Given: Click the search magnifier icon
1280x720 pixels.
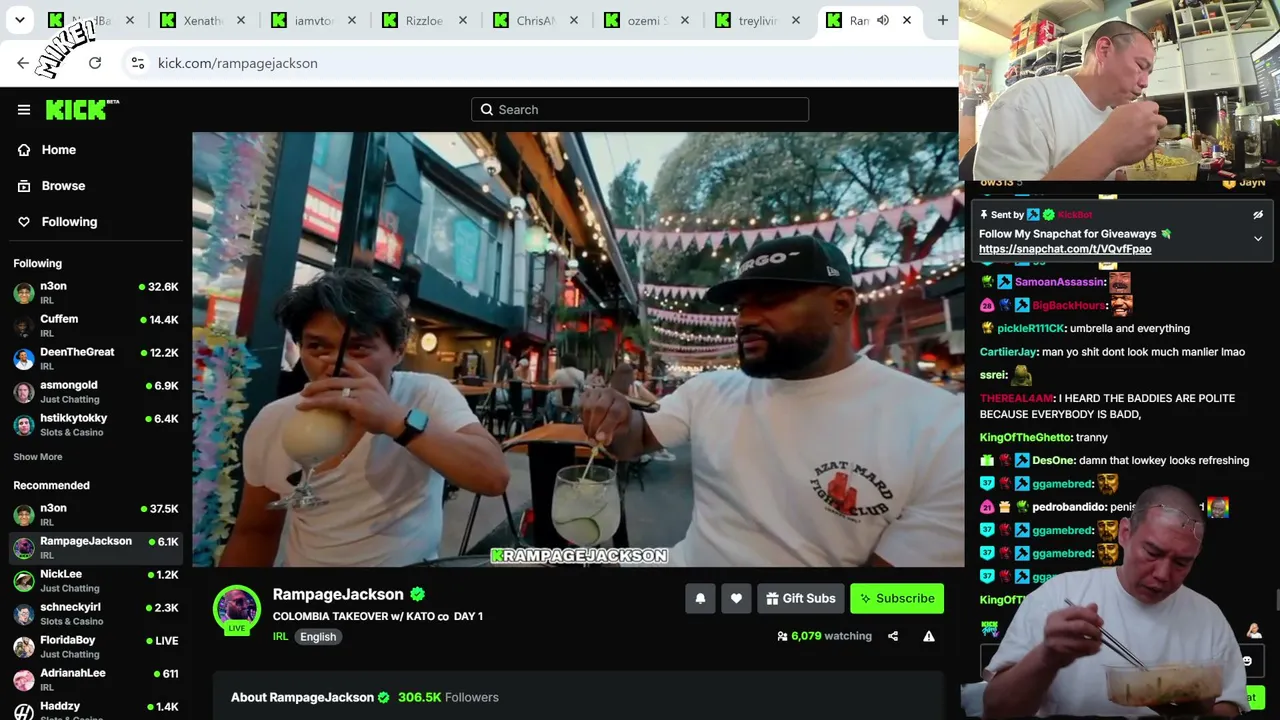Looking at the screenshot, I should (487, 110).
